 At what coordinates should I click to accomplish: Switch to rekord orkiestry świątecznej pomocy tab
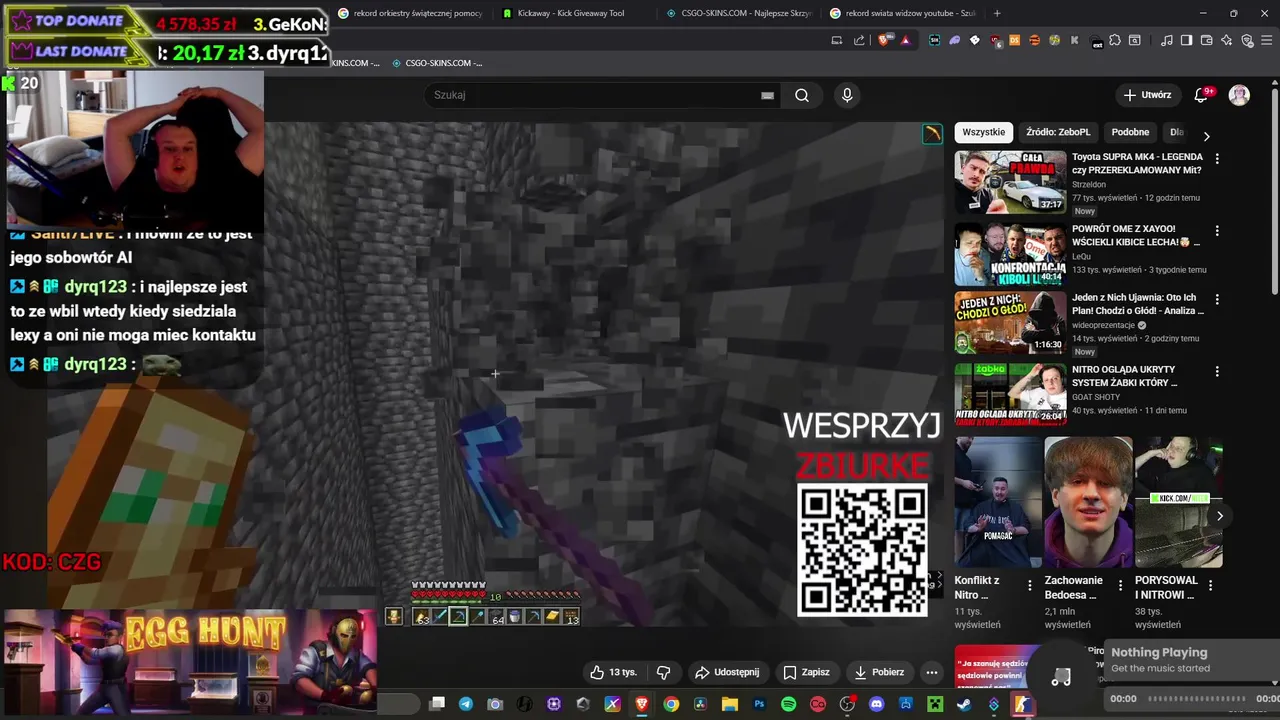(x=410, y=13)
